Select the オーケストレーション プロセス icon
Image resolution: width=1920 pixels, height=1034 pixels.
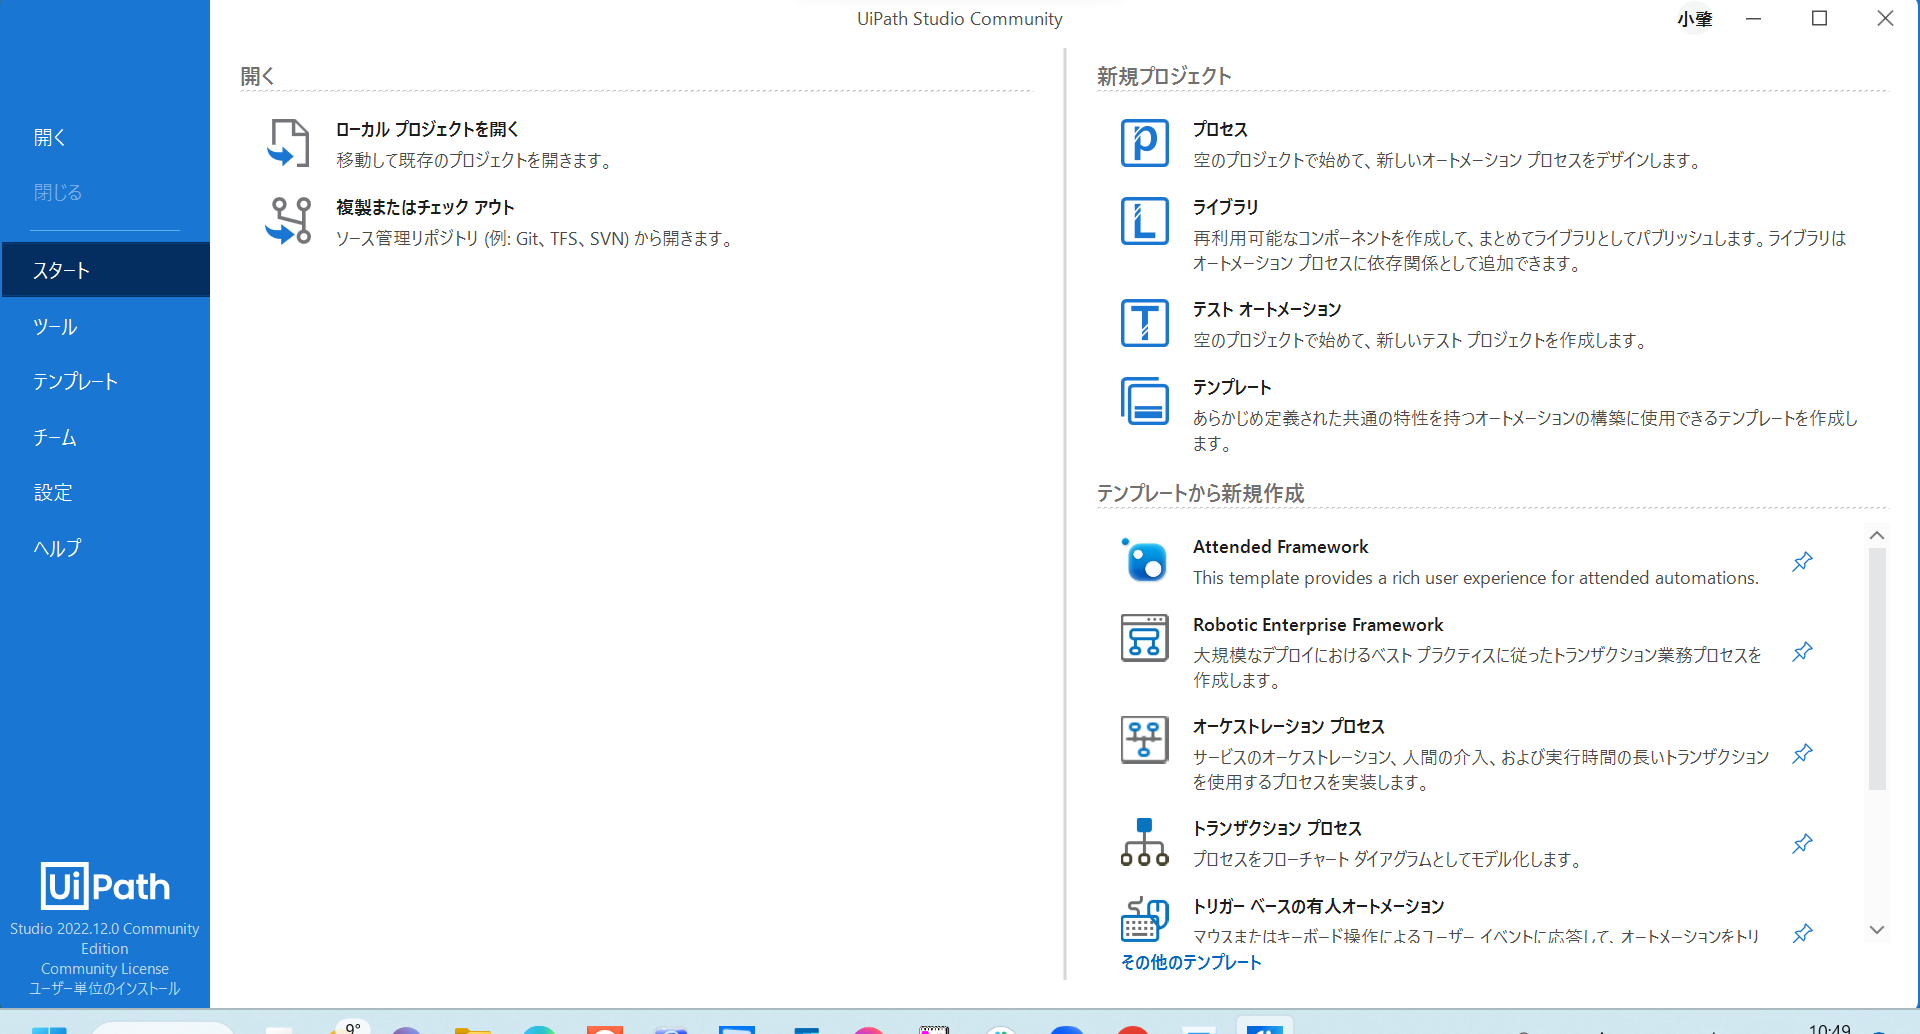tap(1144, 739)
